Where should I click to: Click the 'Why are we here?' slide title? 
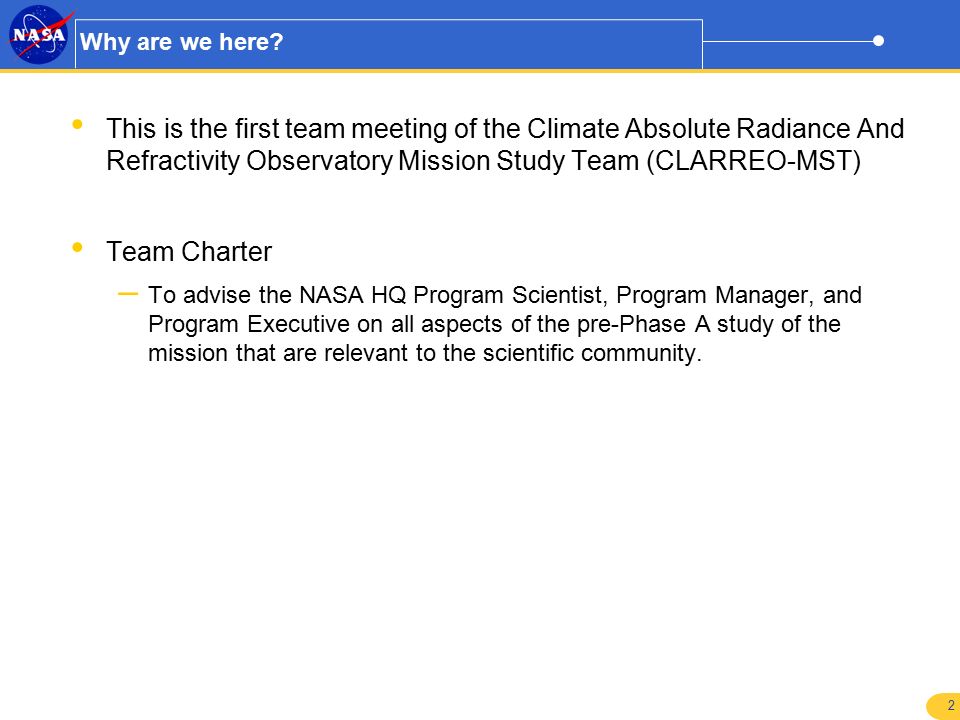tap(181, 42)
